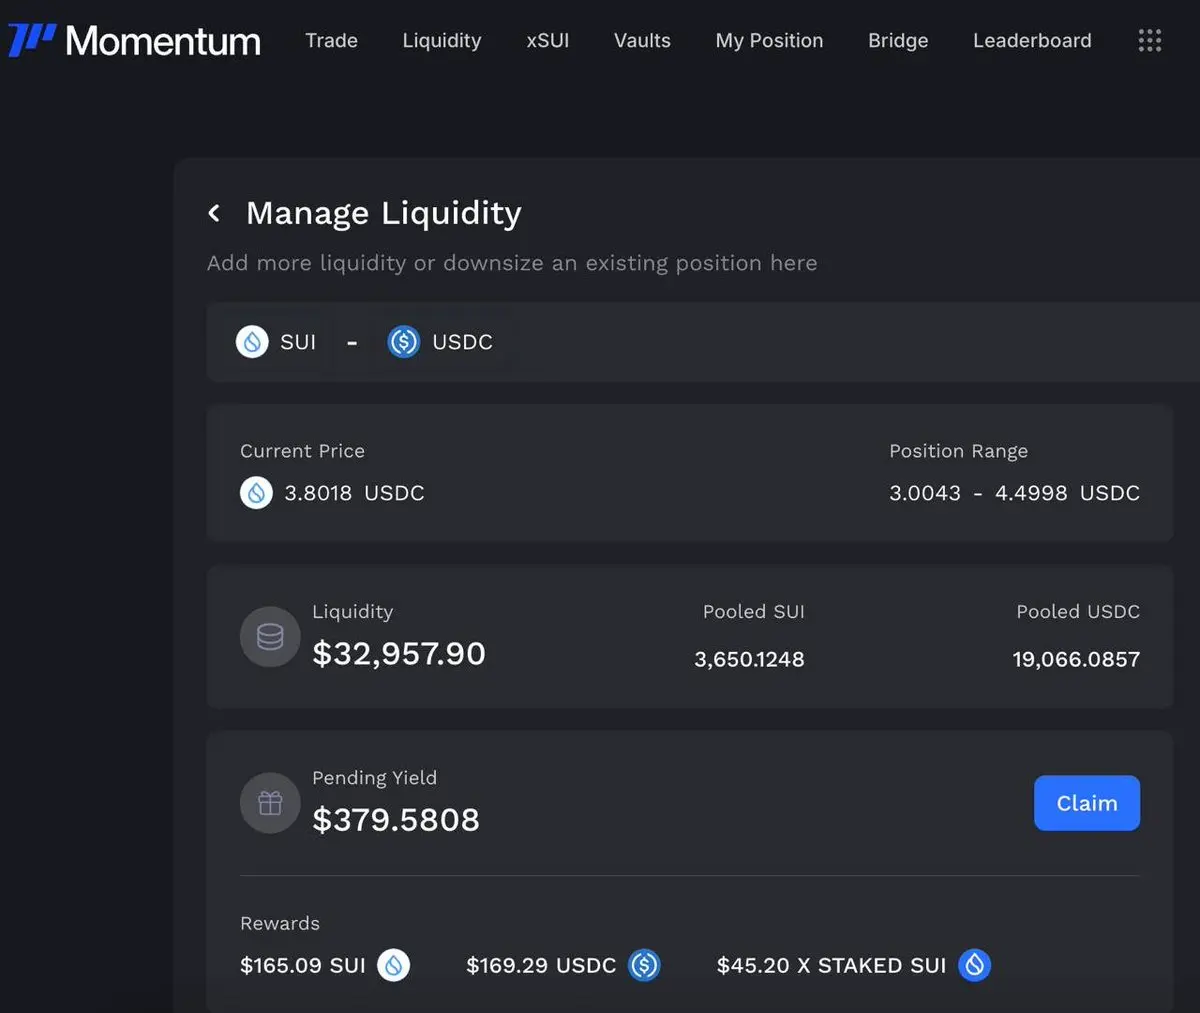1200x1013 pixels.
Task: Click USDC icon next to $169.29 reward
Action: pyautogui.click(x=644, y=965)
